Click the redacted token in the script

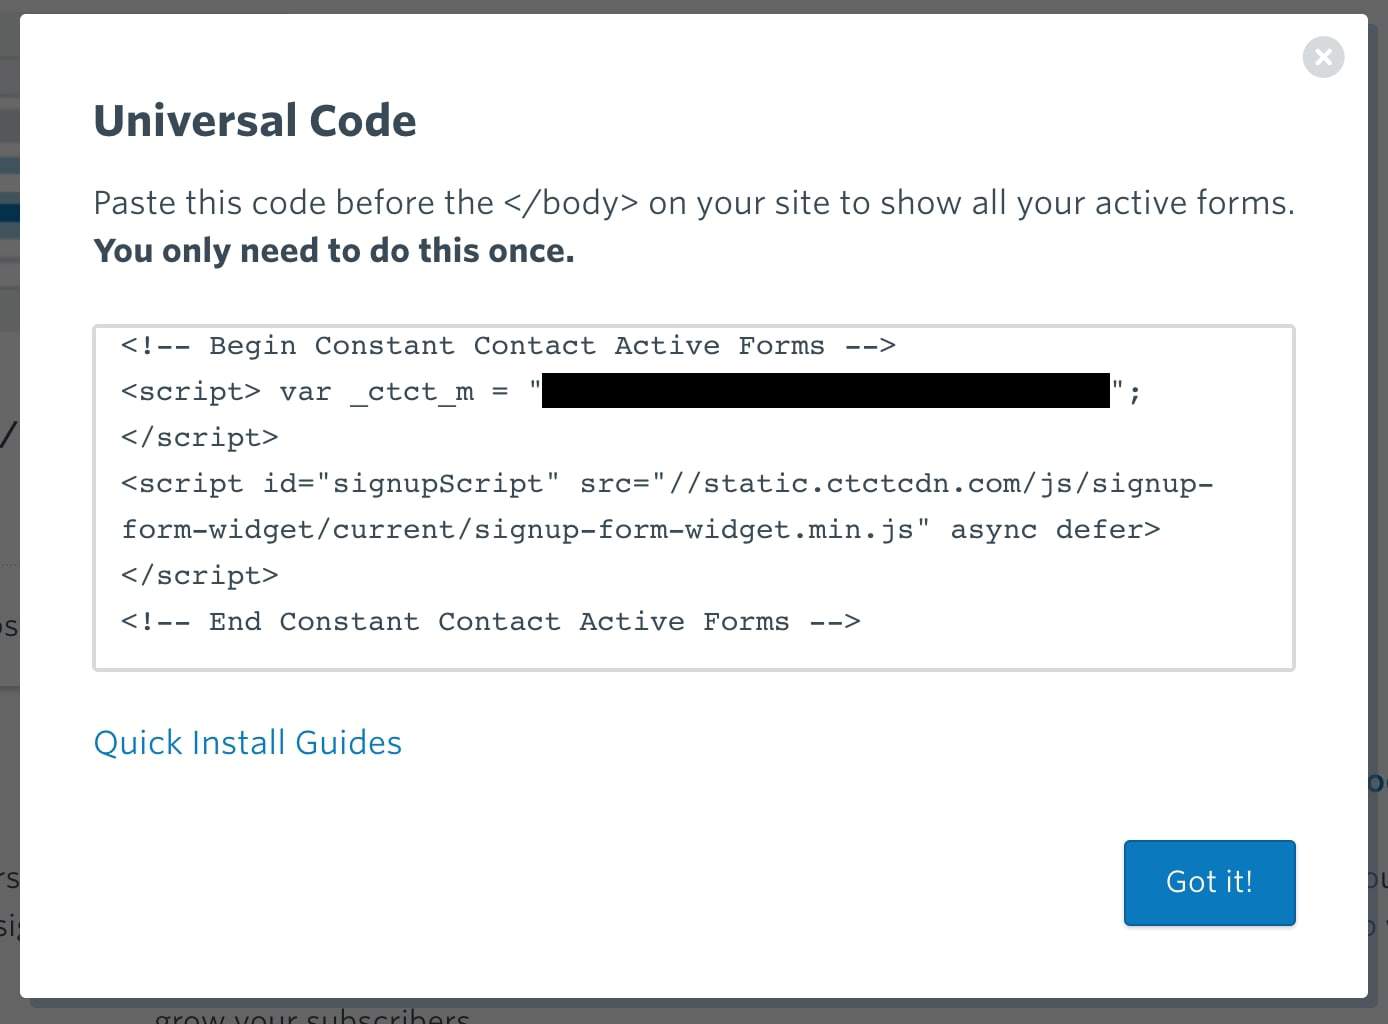[x=825, y=390]
